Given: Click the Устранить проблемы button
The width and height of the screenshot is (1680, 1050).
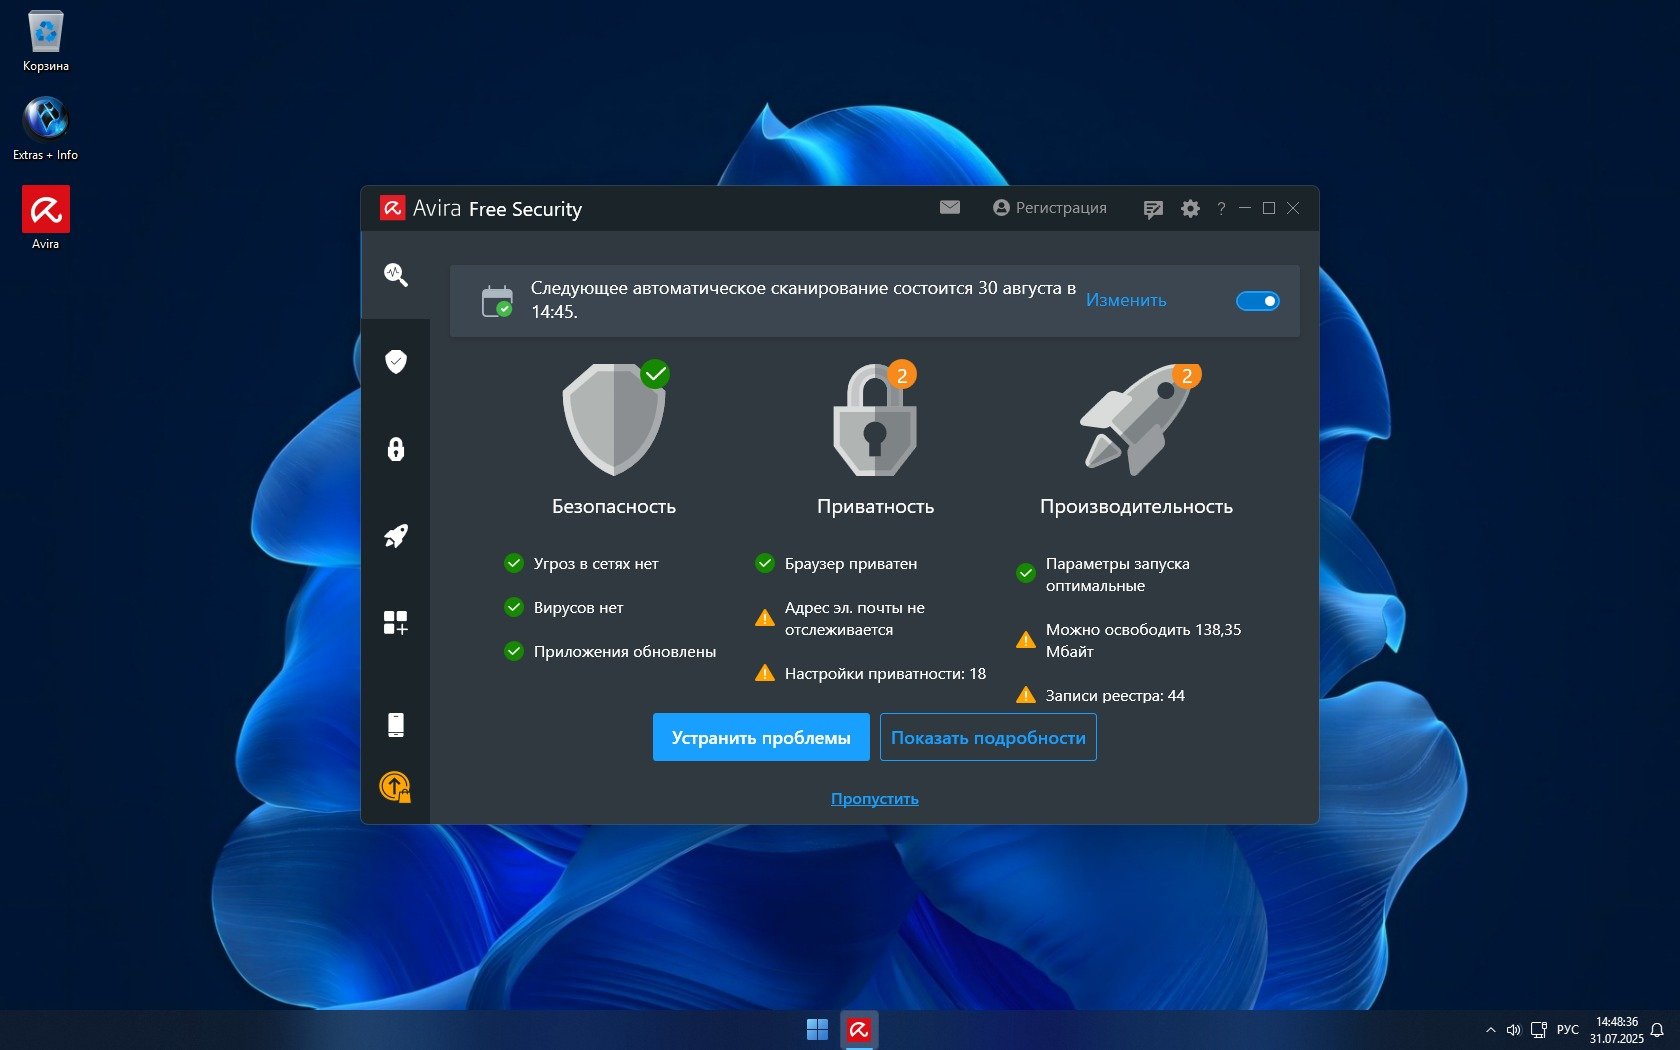Looking at the screenshot, I should coord(760,738).
